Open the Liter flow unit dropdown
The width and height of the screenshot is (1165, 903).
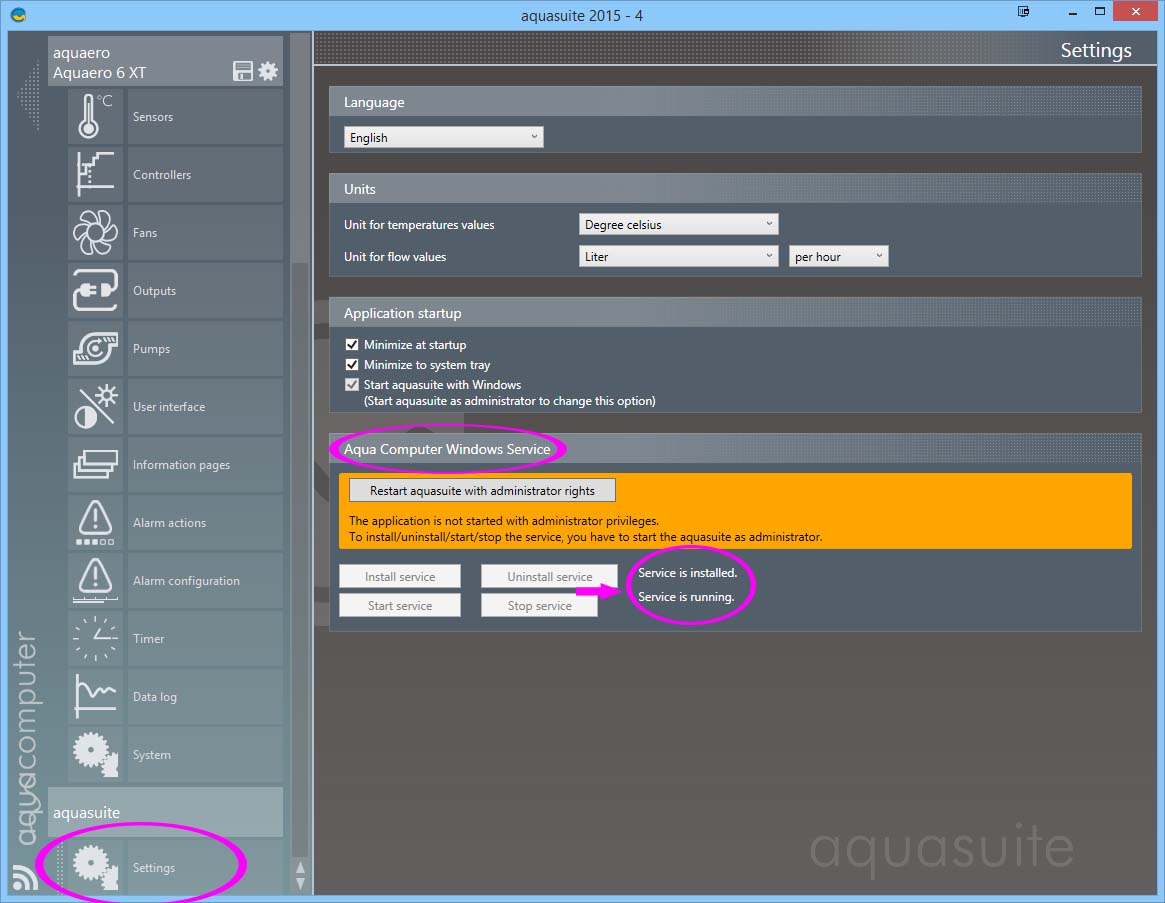pyautogui.click(x=678, y=256)
